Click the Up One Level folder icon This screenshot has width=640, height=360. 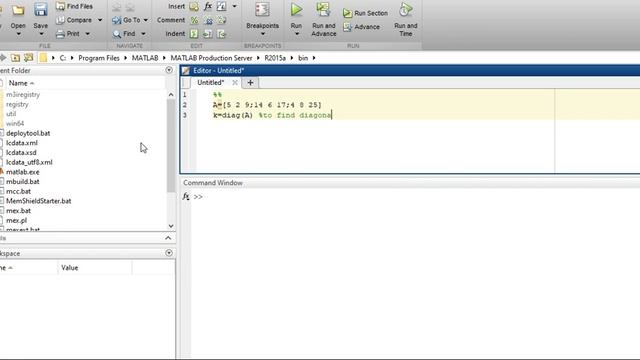pyautogui.click(x=16, y=58)
